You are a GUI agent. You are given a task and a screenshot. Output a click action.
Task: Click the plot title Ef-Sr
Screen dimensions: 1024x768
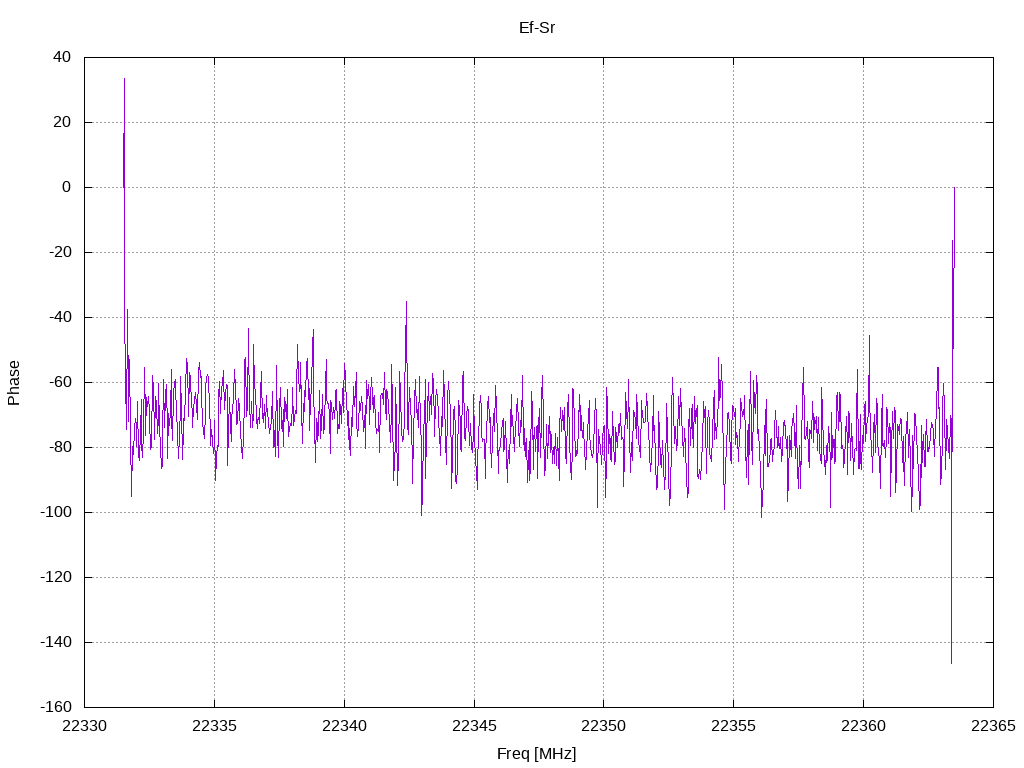pos(537,28)
